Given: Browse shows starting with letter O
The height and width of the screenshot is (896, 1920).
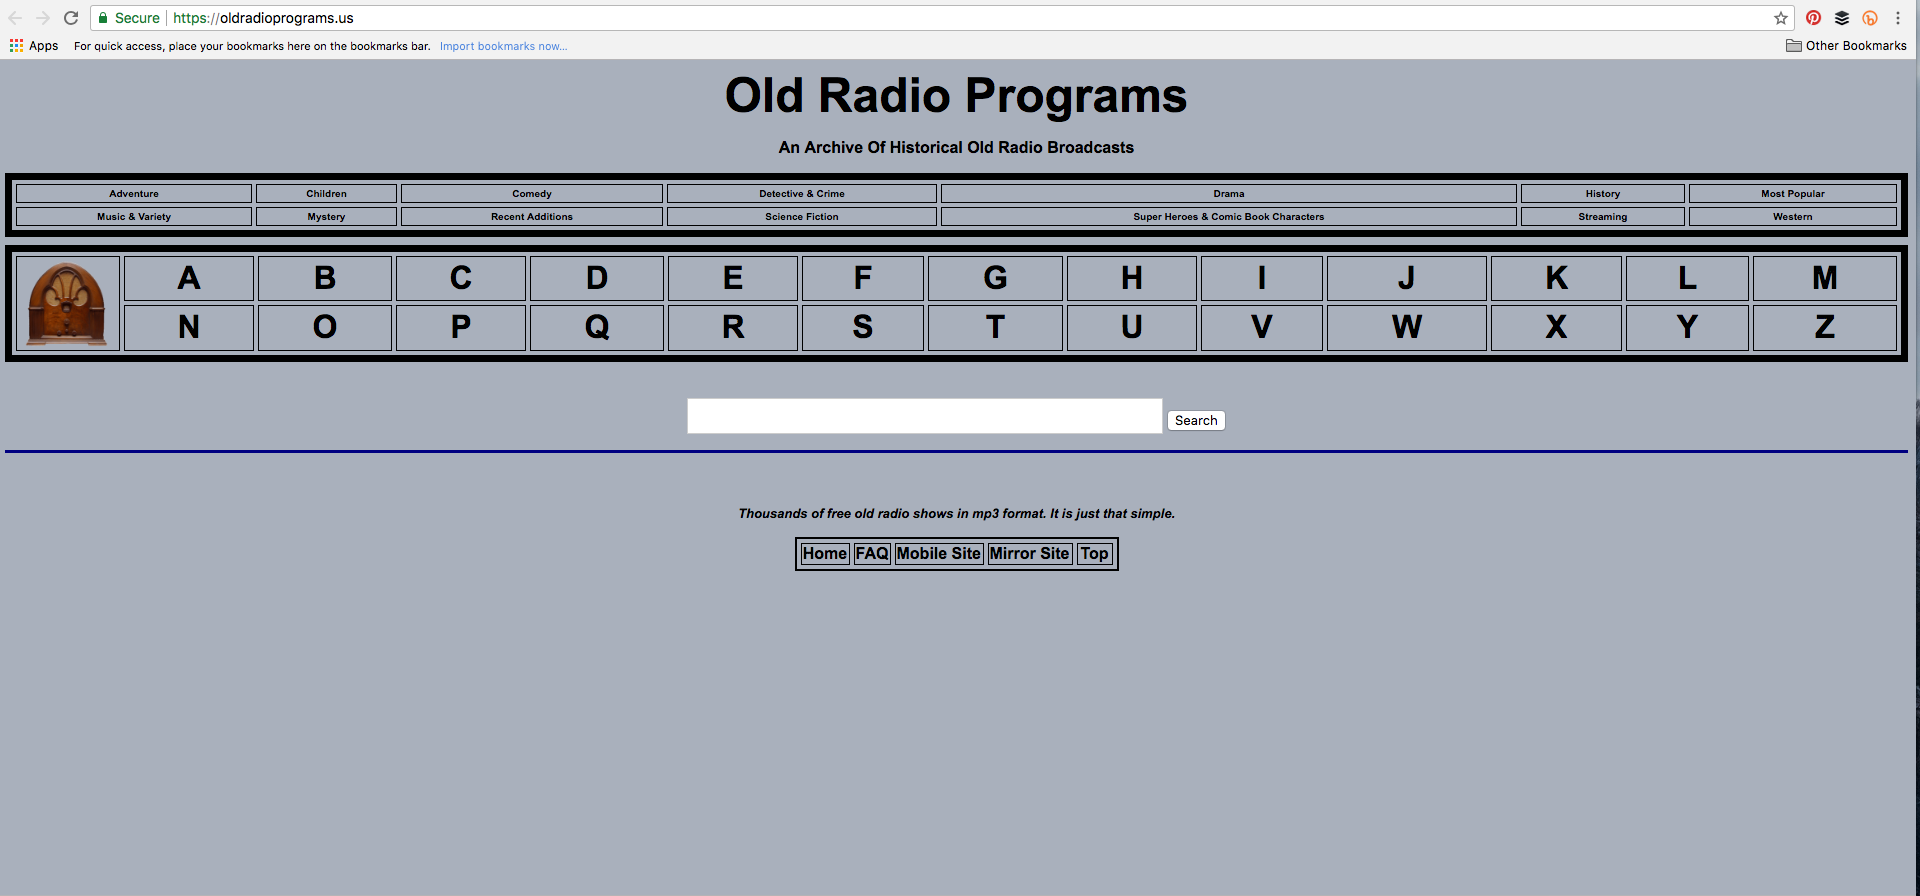Looking at the screenshot, I should click(325, 328).
